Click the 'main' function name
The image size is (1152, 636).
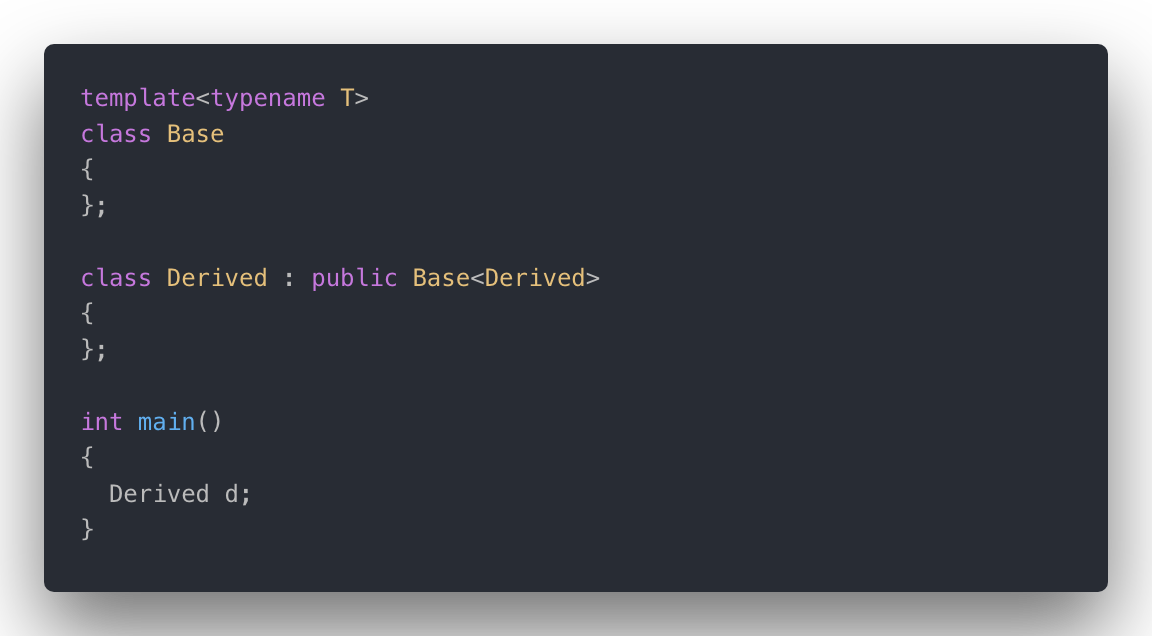(x=167, y=422)
